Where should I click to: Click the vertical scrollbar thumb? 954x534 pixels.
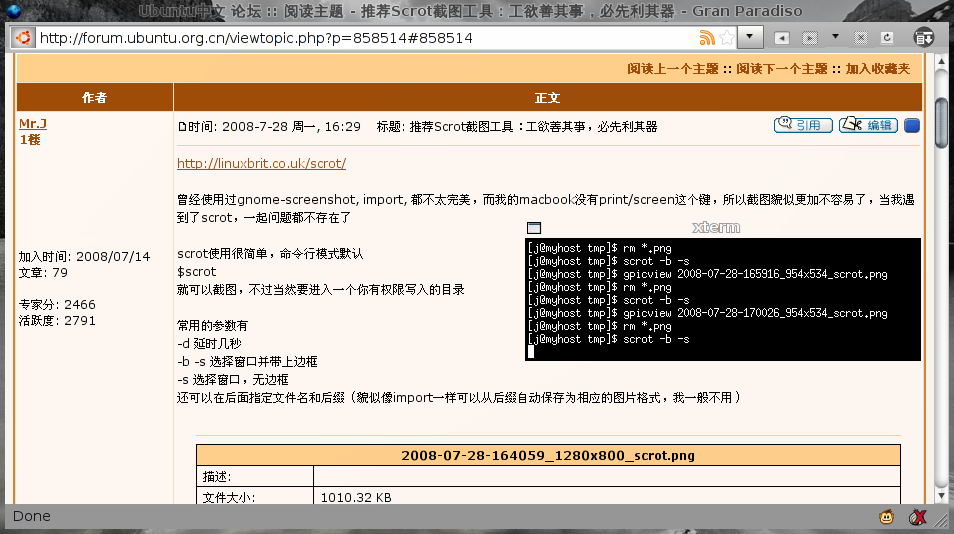pyautogui.click(x=941, y=123)
